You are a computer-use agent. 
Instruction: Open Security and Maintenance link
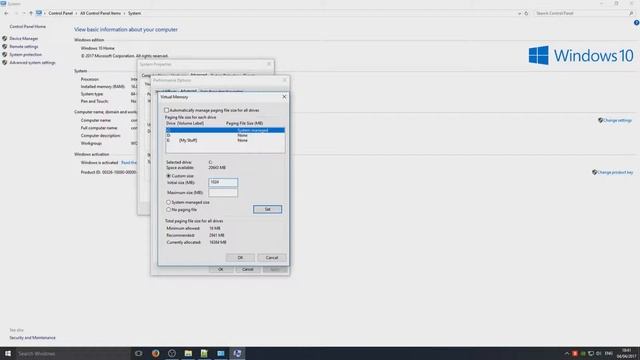(32, 338)
